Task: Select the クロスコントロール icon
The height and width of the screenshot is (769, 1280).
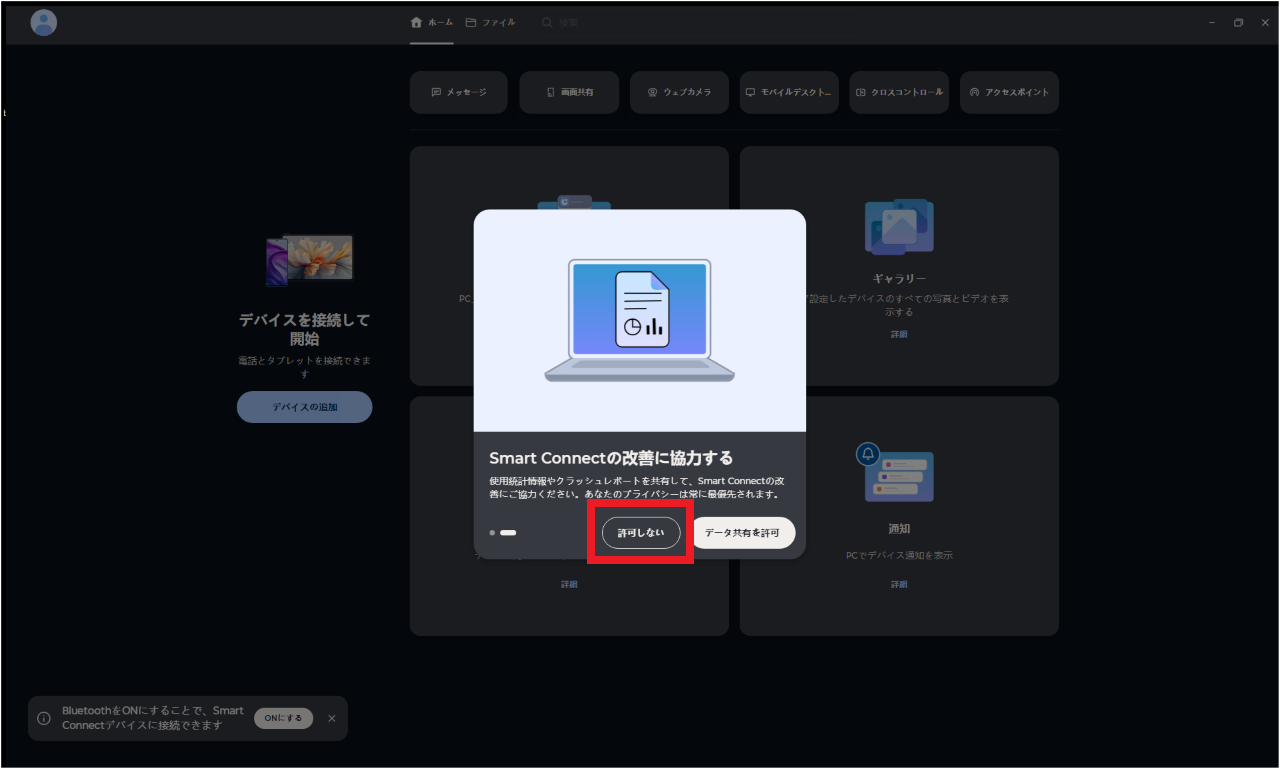Action: point(899,91)
